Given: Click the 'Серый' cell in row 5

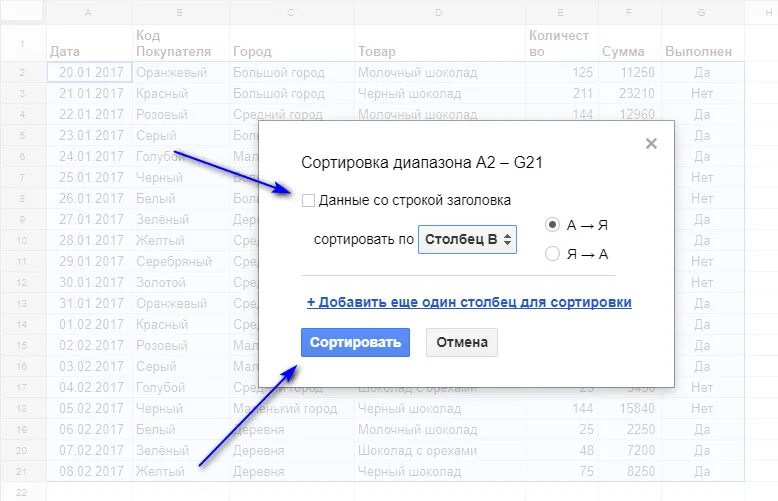Looking at the screenshot, I should tap(181, 135).
